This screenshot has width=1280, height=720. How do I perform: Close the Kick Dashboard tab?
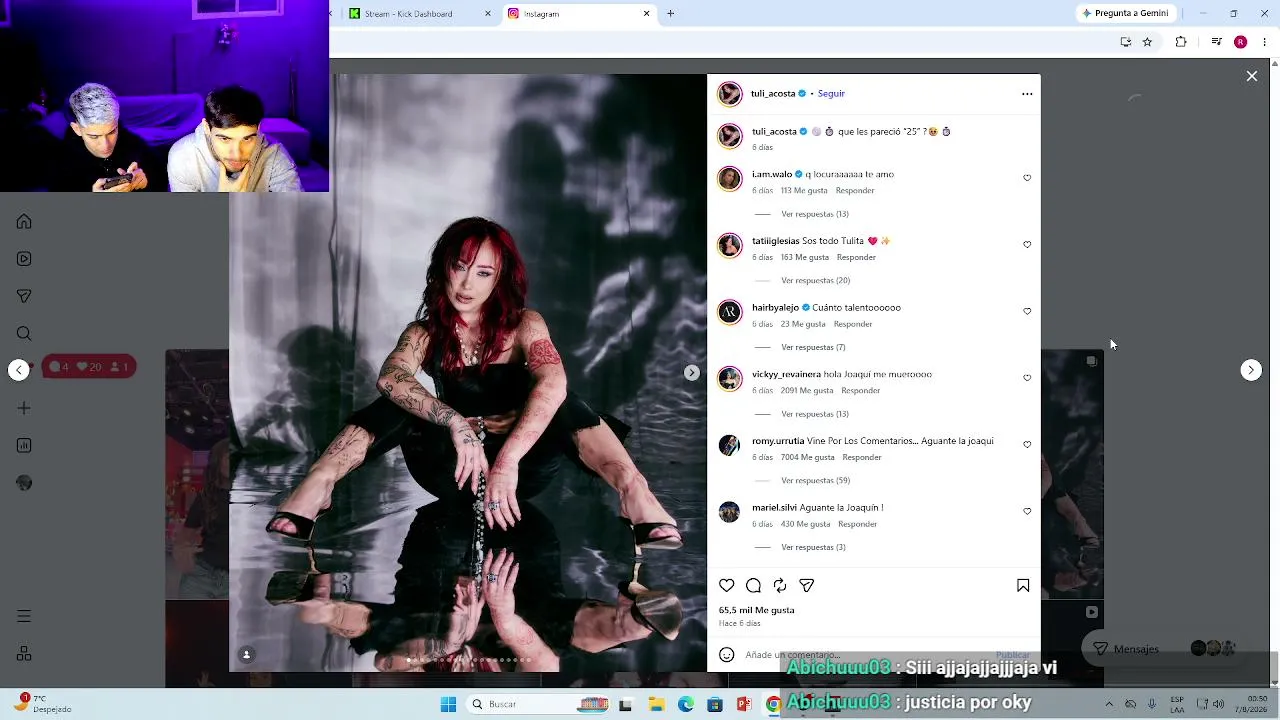click(488, 14)
